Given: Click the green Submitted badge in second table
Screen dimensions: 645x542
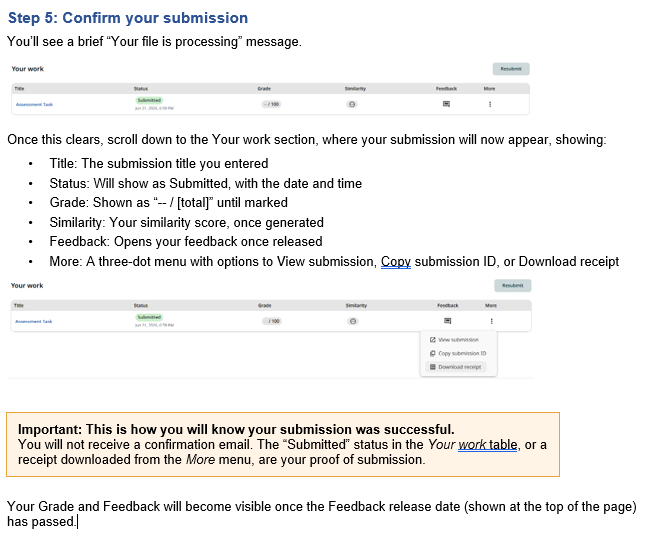Looking at the screenshot, I should click(x=149, y=317).
